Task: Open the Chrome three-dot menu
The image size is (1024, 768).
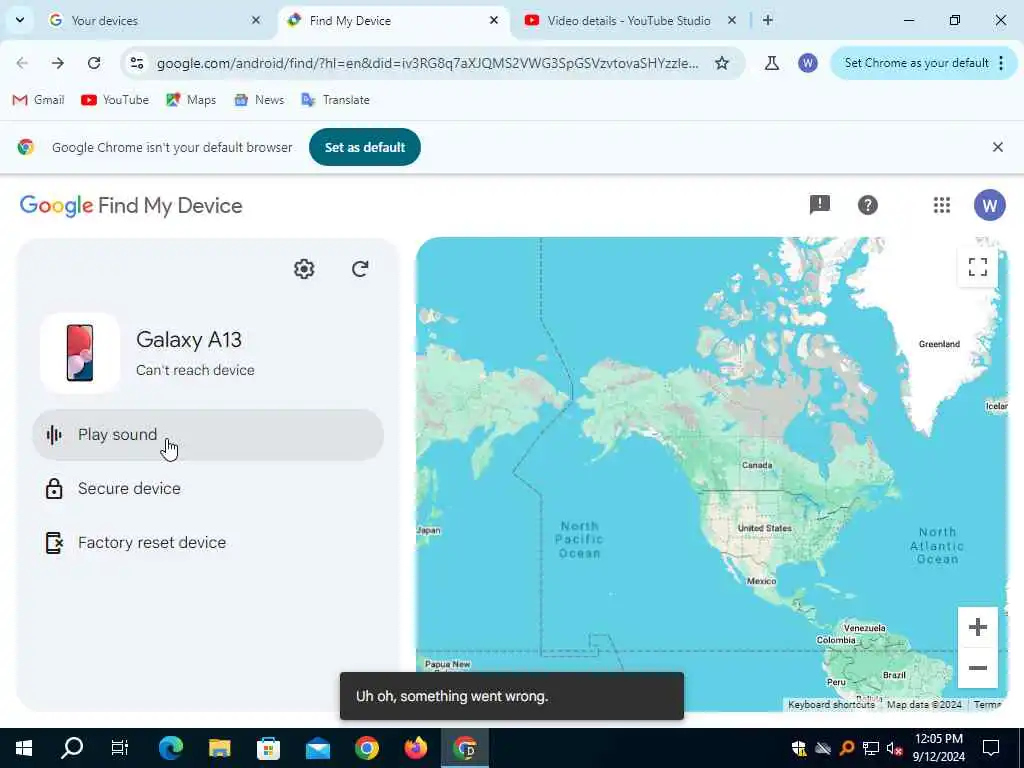Action: [x=1002, y=63]
